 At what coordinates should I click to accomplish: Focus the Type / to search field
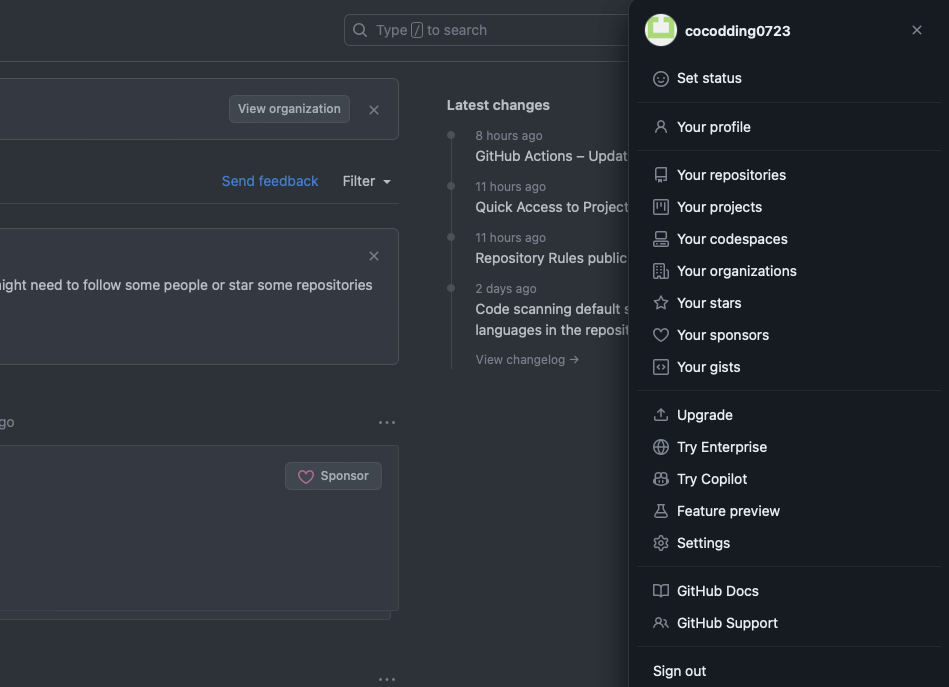pos(490,30)
